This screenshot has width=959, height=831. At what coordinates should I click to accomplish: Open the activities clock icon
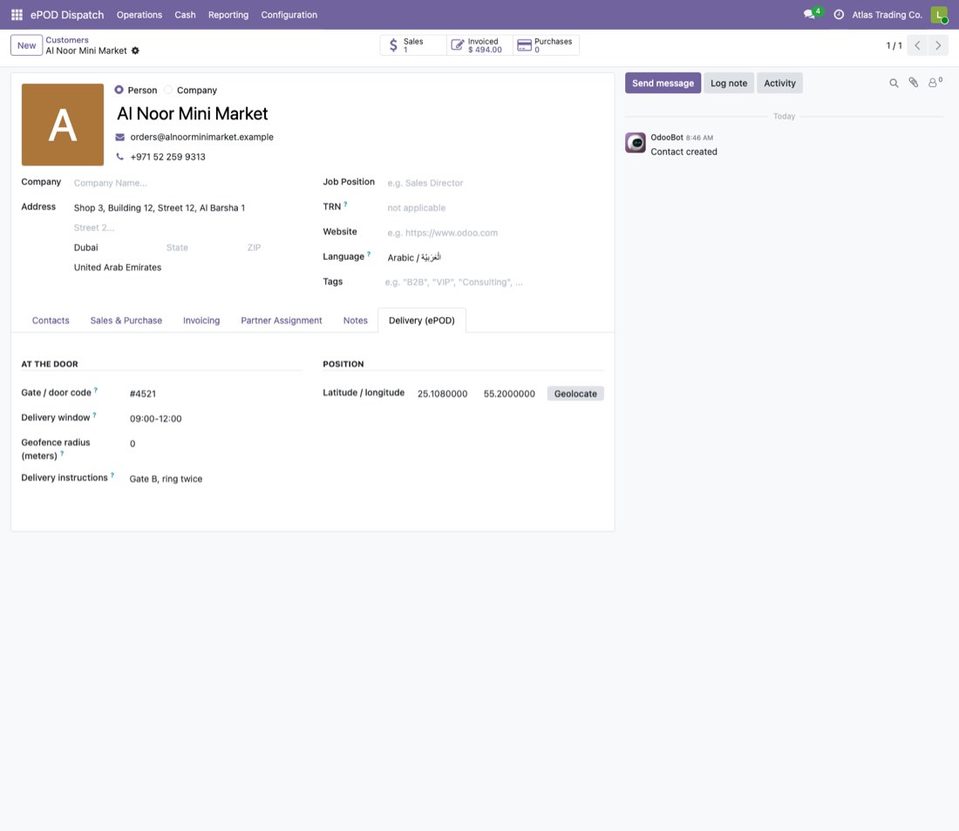click(x=839, y=15)
